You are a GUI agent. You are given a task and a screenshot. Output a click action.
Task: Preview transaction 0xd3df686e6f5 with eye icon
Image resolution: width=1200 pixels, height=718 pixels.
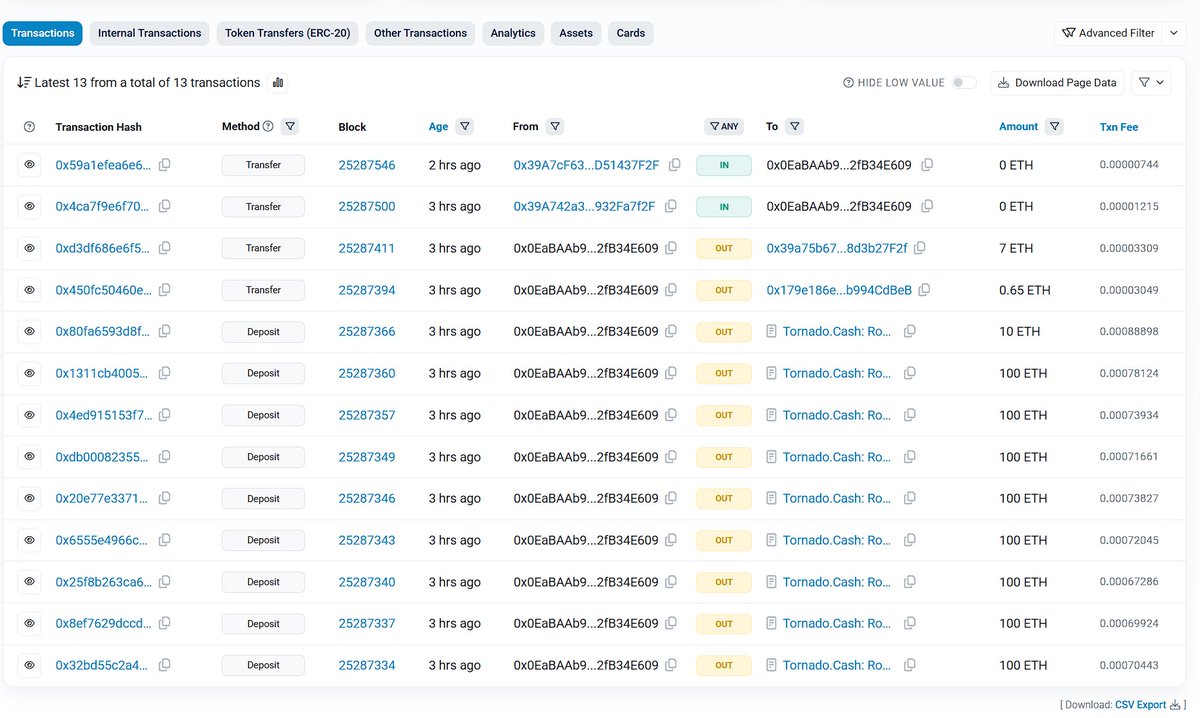pos(29,248)
